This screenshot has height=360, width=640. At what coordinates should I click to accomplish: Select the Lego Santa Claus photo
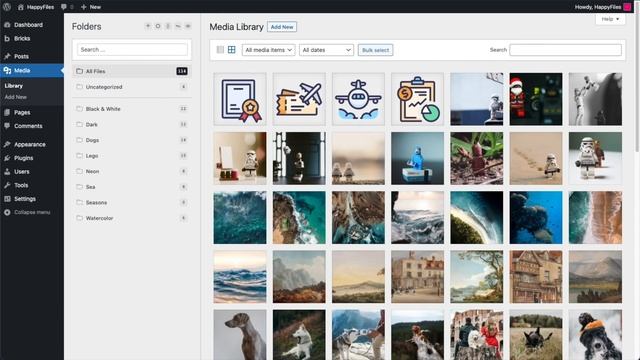536,99
